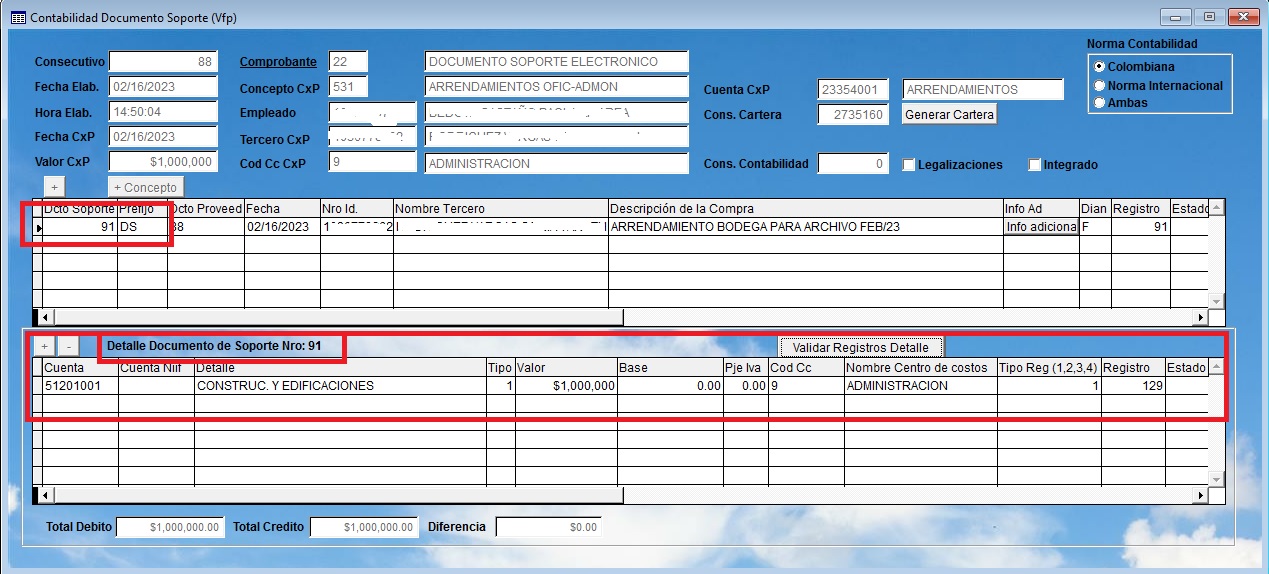Toggle the Integrado checkbox
Viewport: 1269px width, 574px height.
pos(1035,164)
